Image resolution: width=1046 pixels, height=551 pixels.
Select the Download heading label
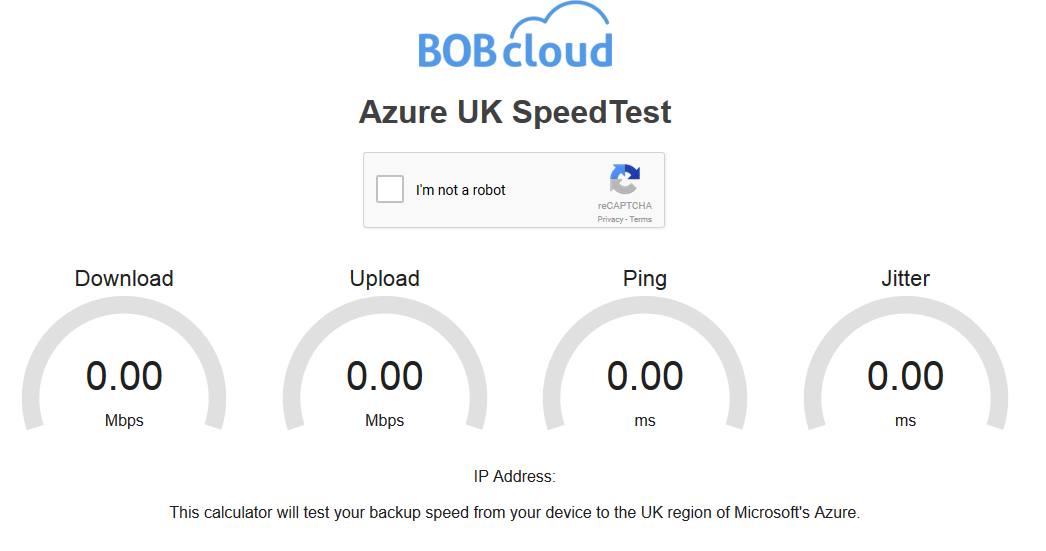click(124, 279)
